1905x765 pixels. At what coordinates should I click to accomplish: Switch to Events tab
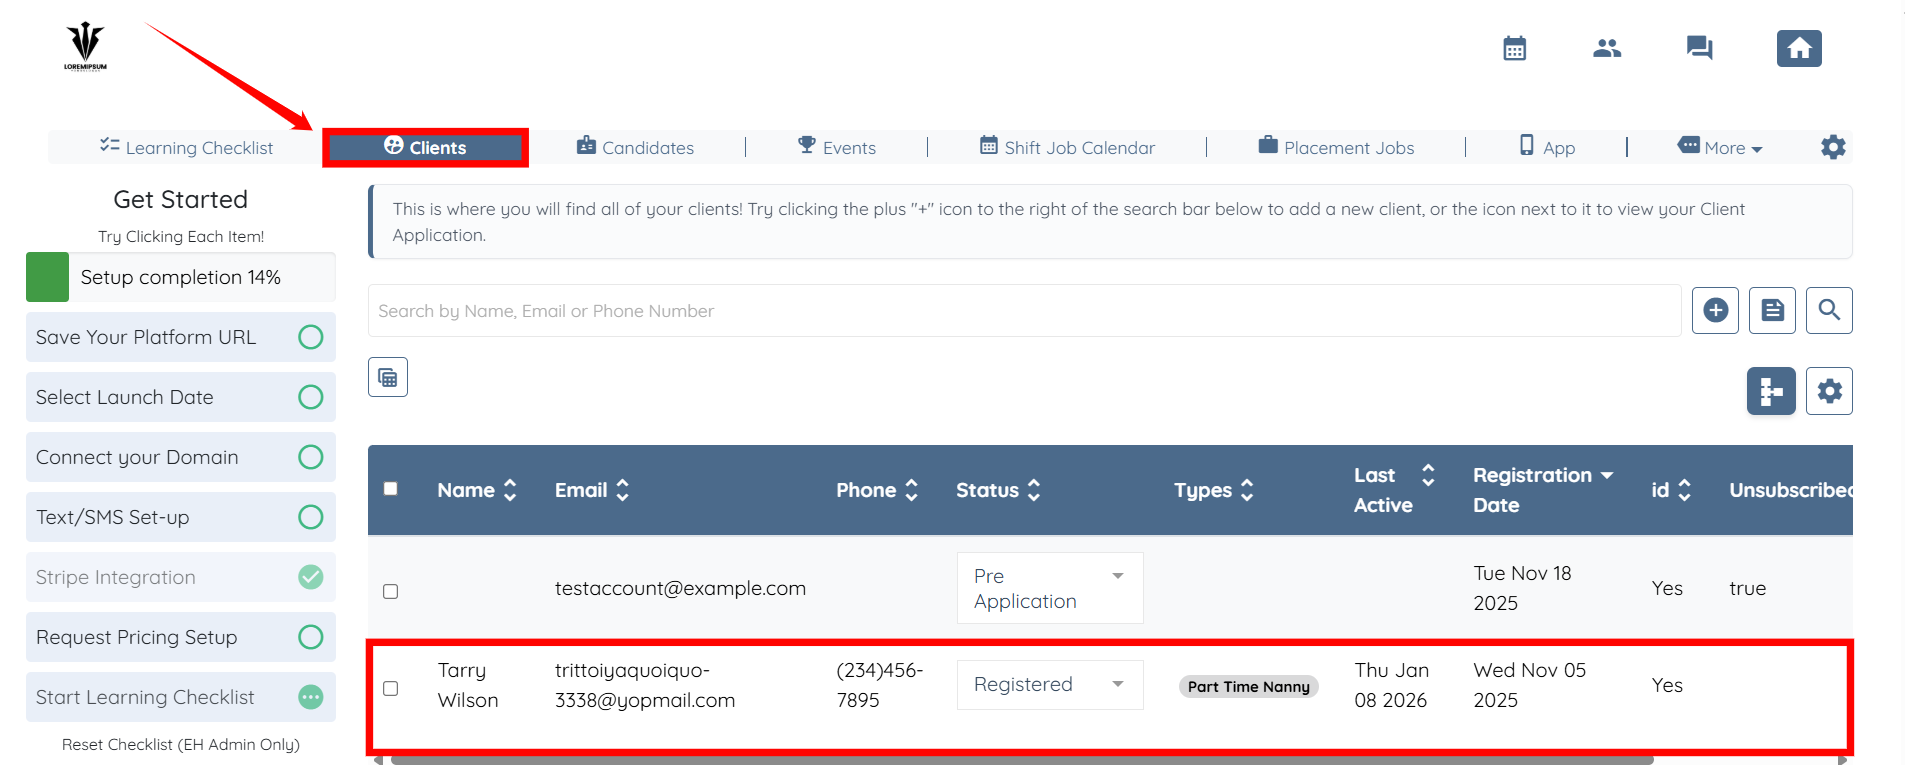(x=836, y=147)
